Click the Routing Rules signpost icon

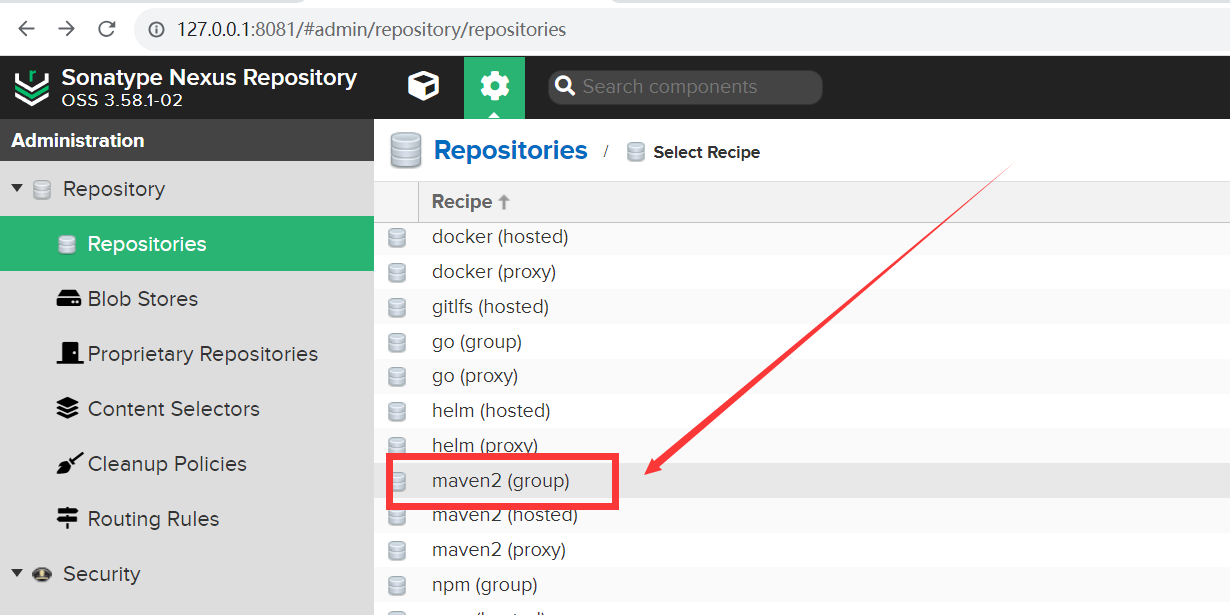click(x=68, y=519)
